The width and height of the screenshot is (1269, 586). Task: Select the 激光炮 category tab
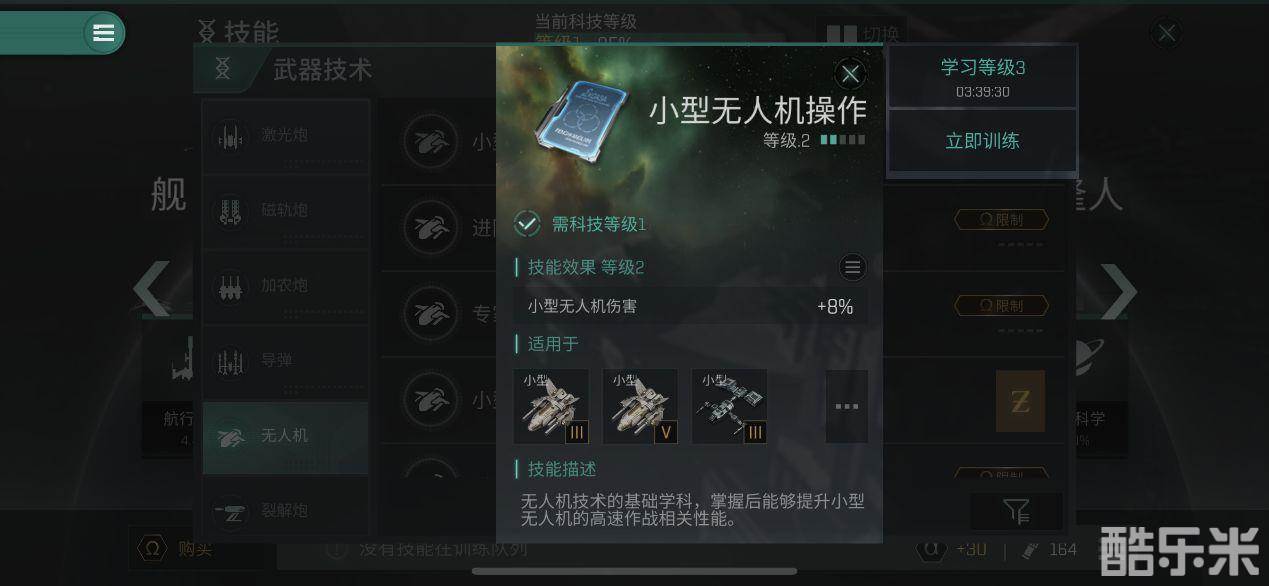coord(285,136)
